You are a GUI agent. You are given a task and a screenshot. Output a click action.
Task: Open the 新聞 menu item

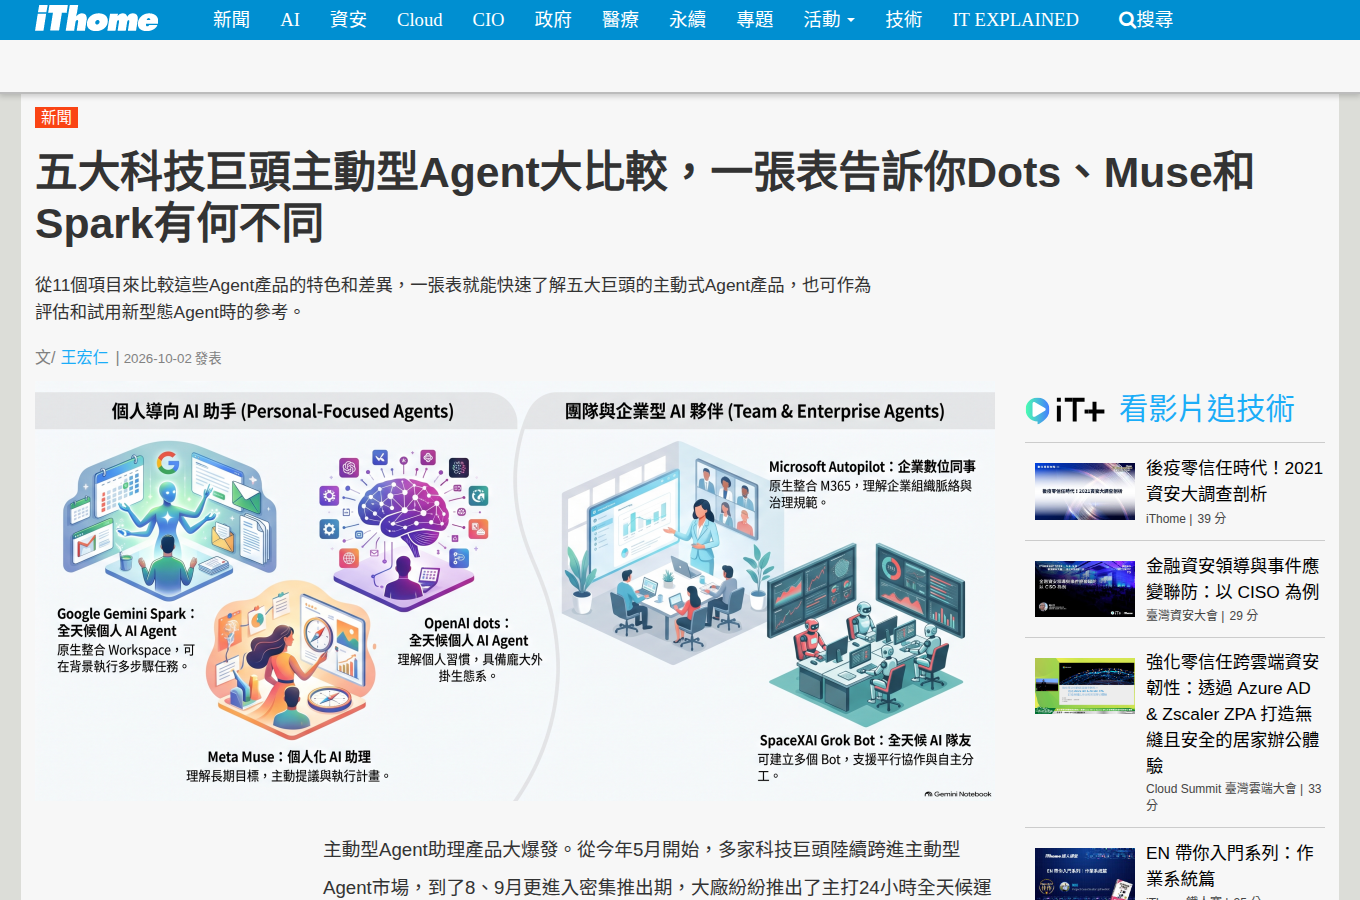pos(231,19)
